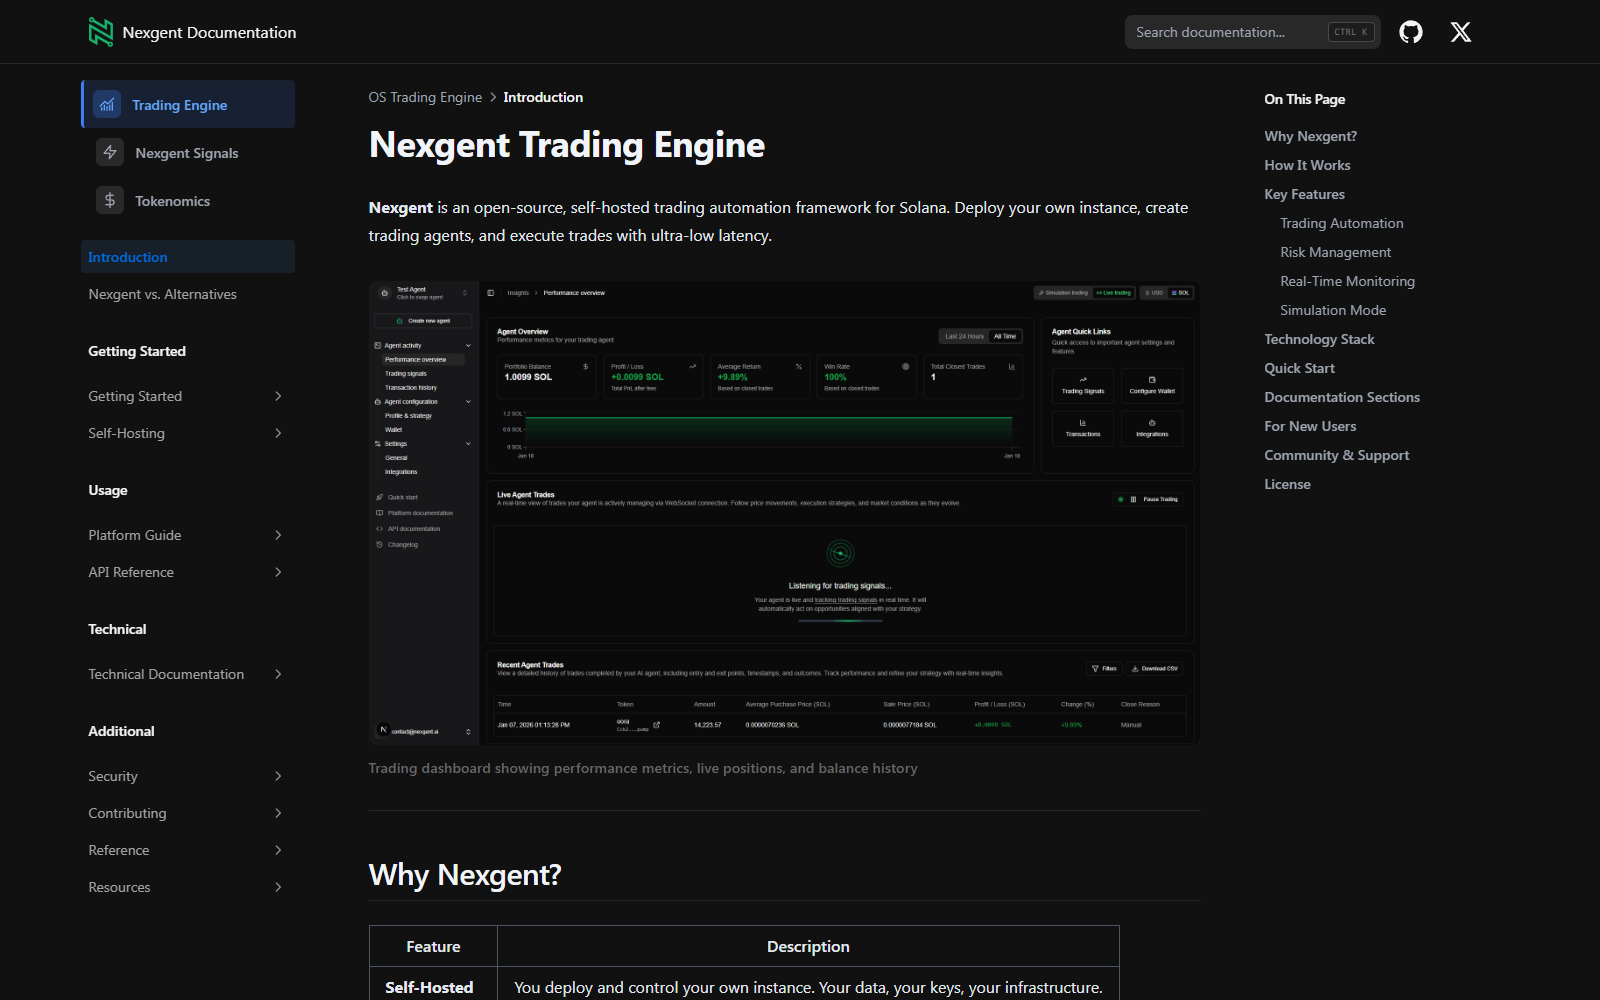Click the Tokenomics dollar icon
This screenshot has width=1600, height=1000.
tap(110, 200)
